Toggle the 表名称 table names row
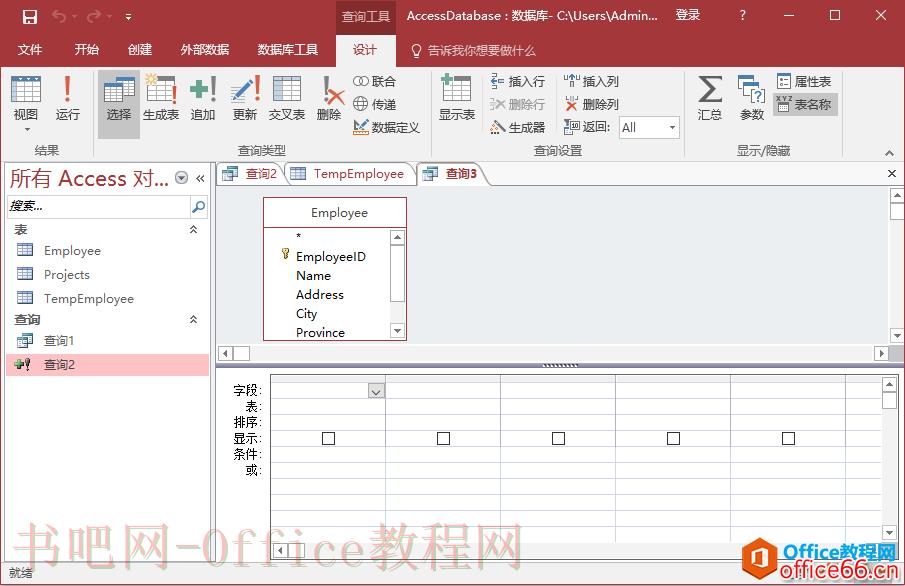905x586 pixels. (805, 104)
